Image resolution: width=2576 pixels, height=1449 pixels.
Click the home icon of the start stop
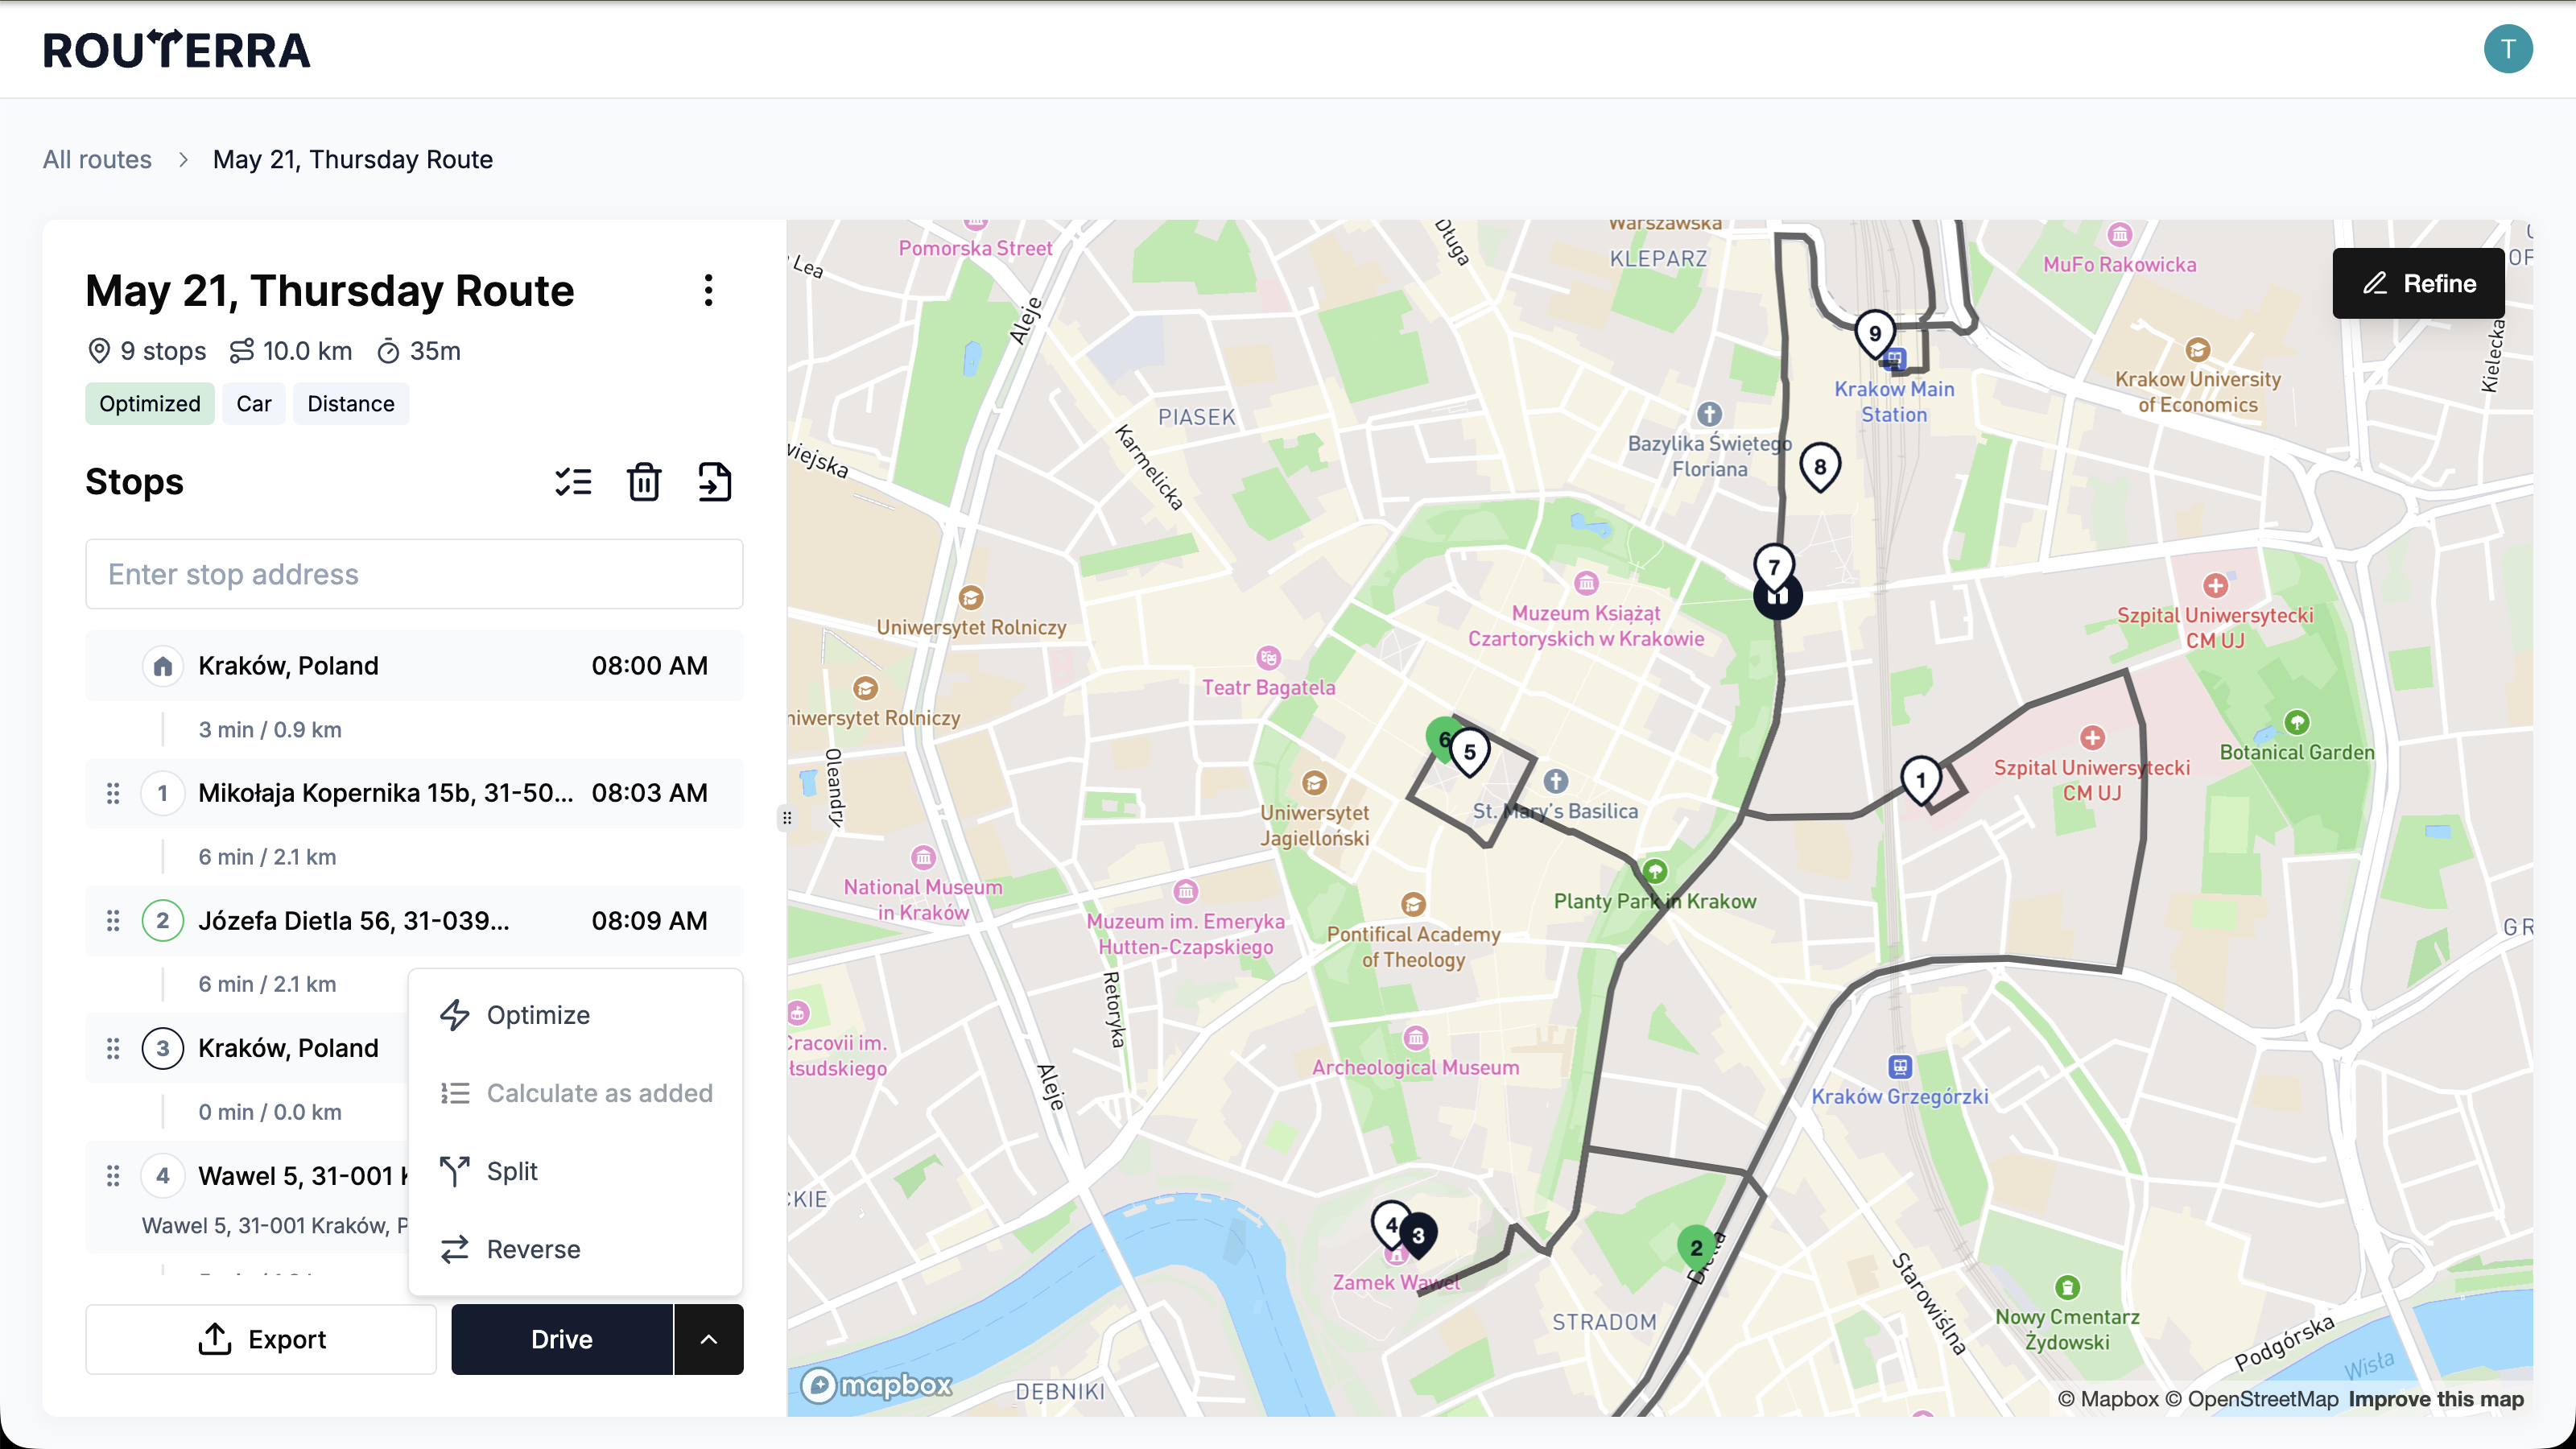pos(163,666)
